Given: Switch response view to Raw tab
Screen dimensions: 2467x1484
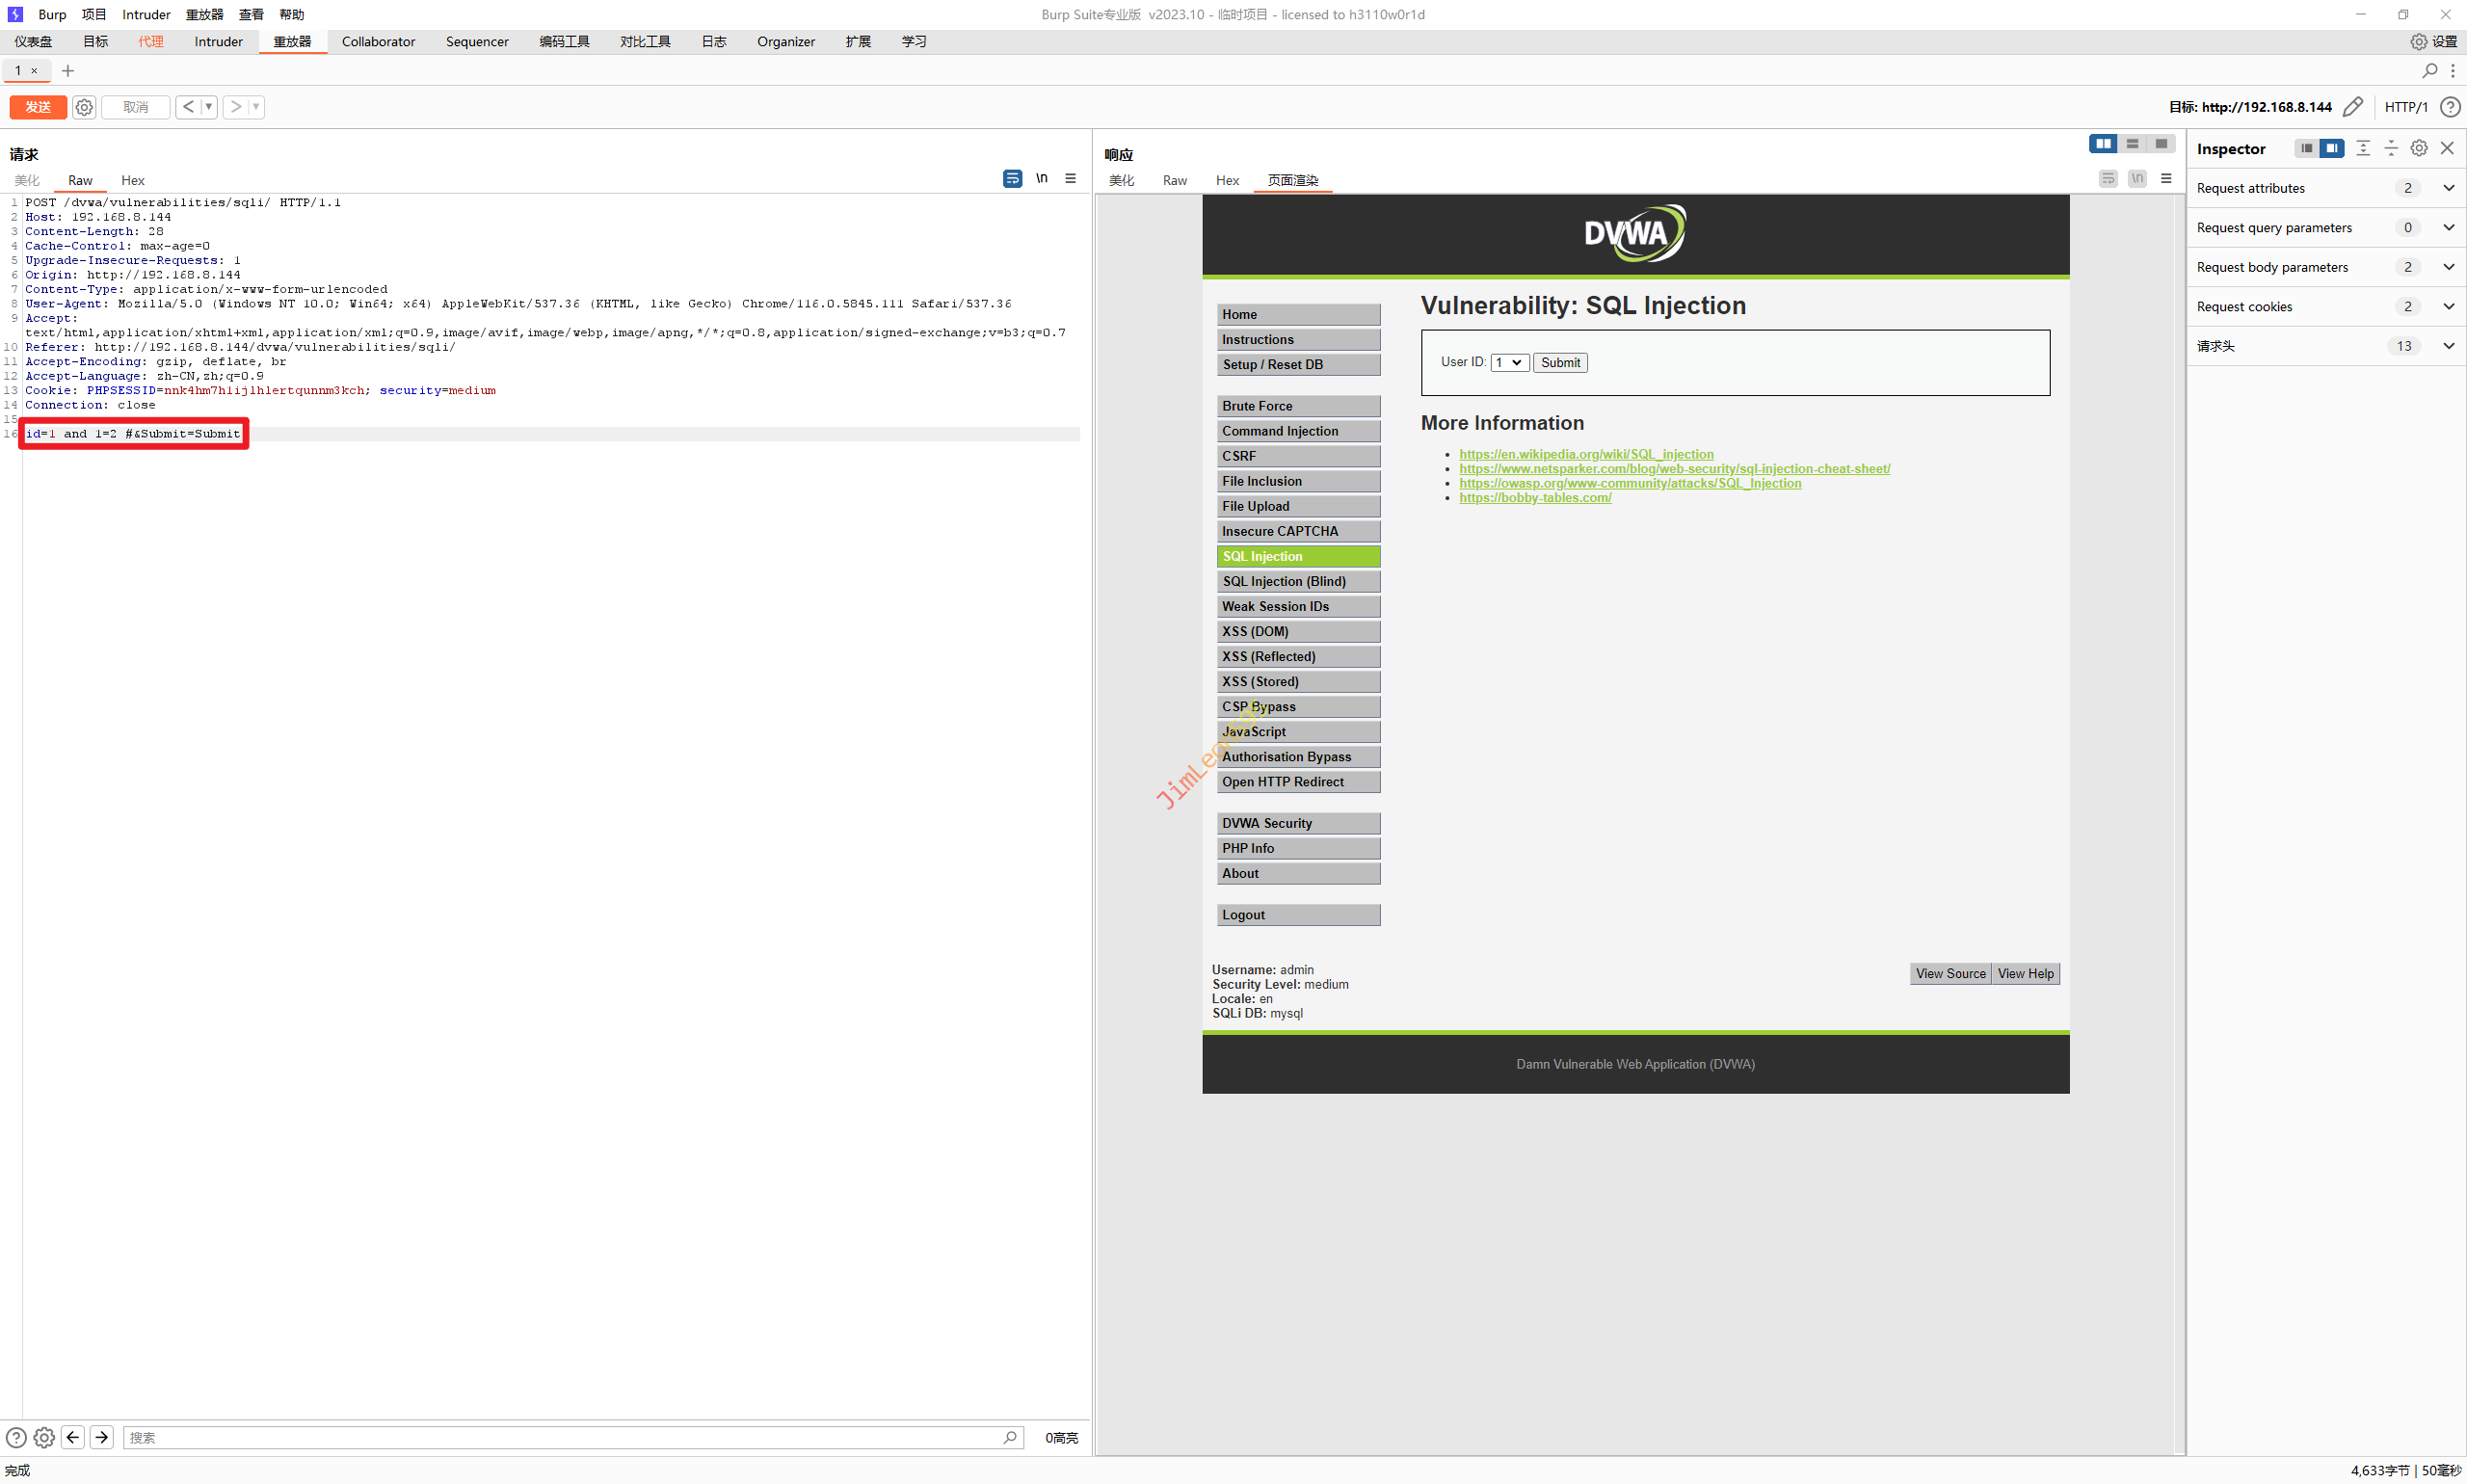Looking at the screenshot, I should (x=1174, y=180).
